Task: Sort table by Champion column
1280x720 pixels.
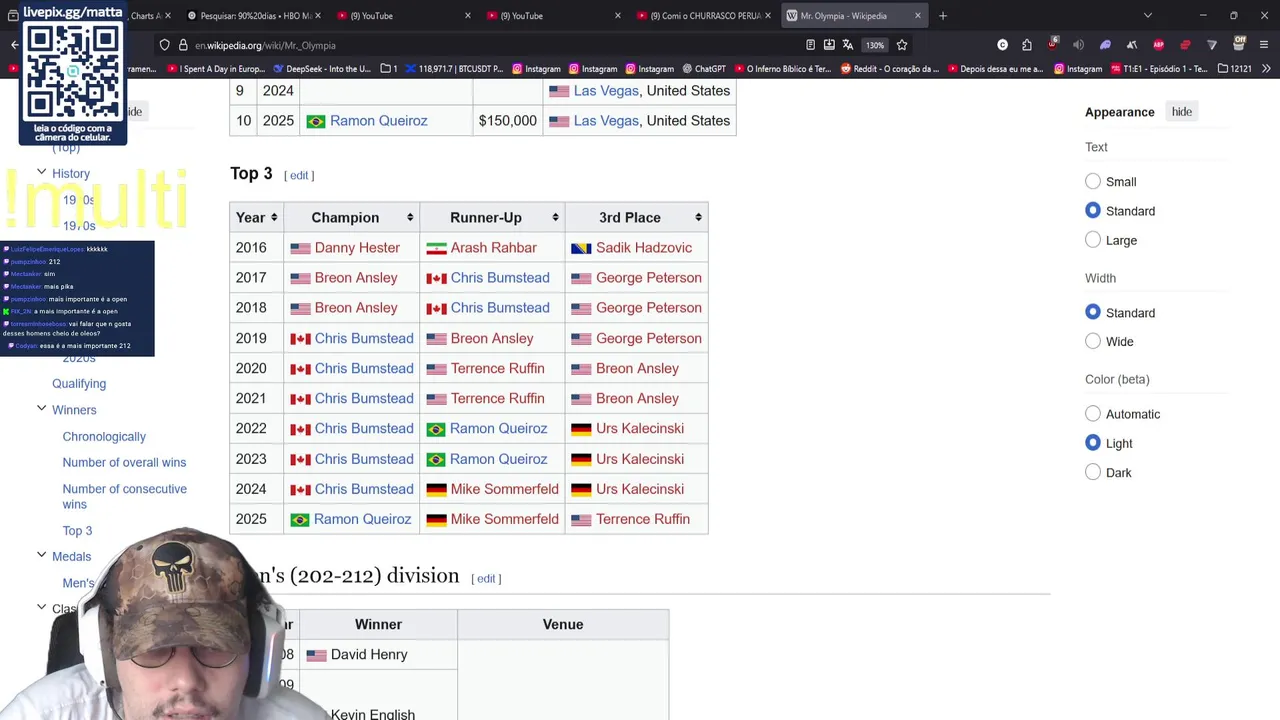Action: 352,218
